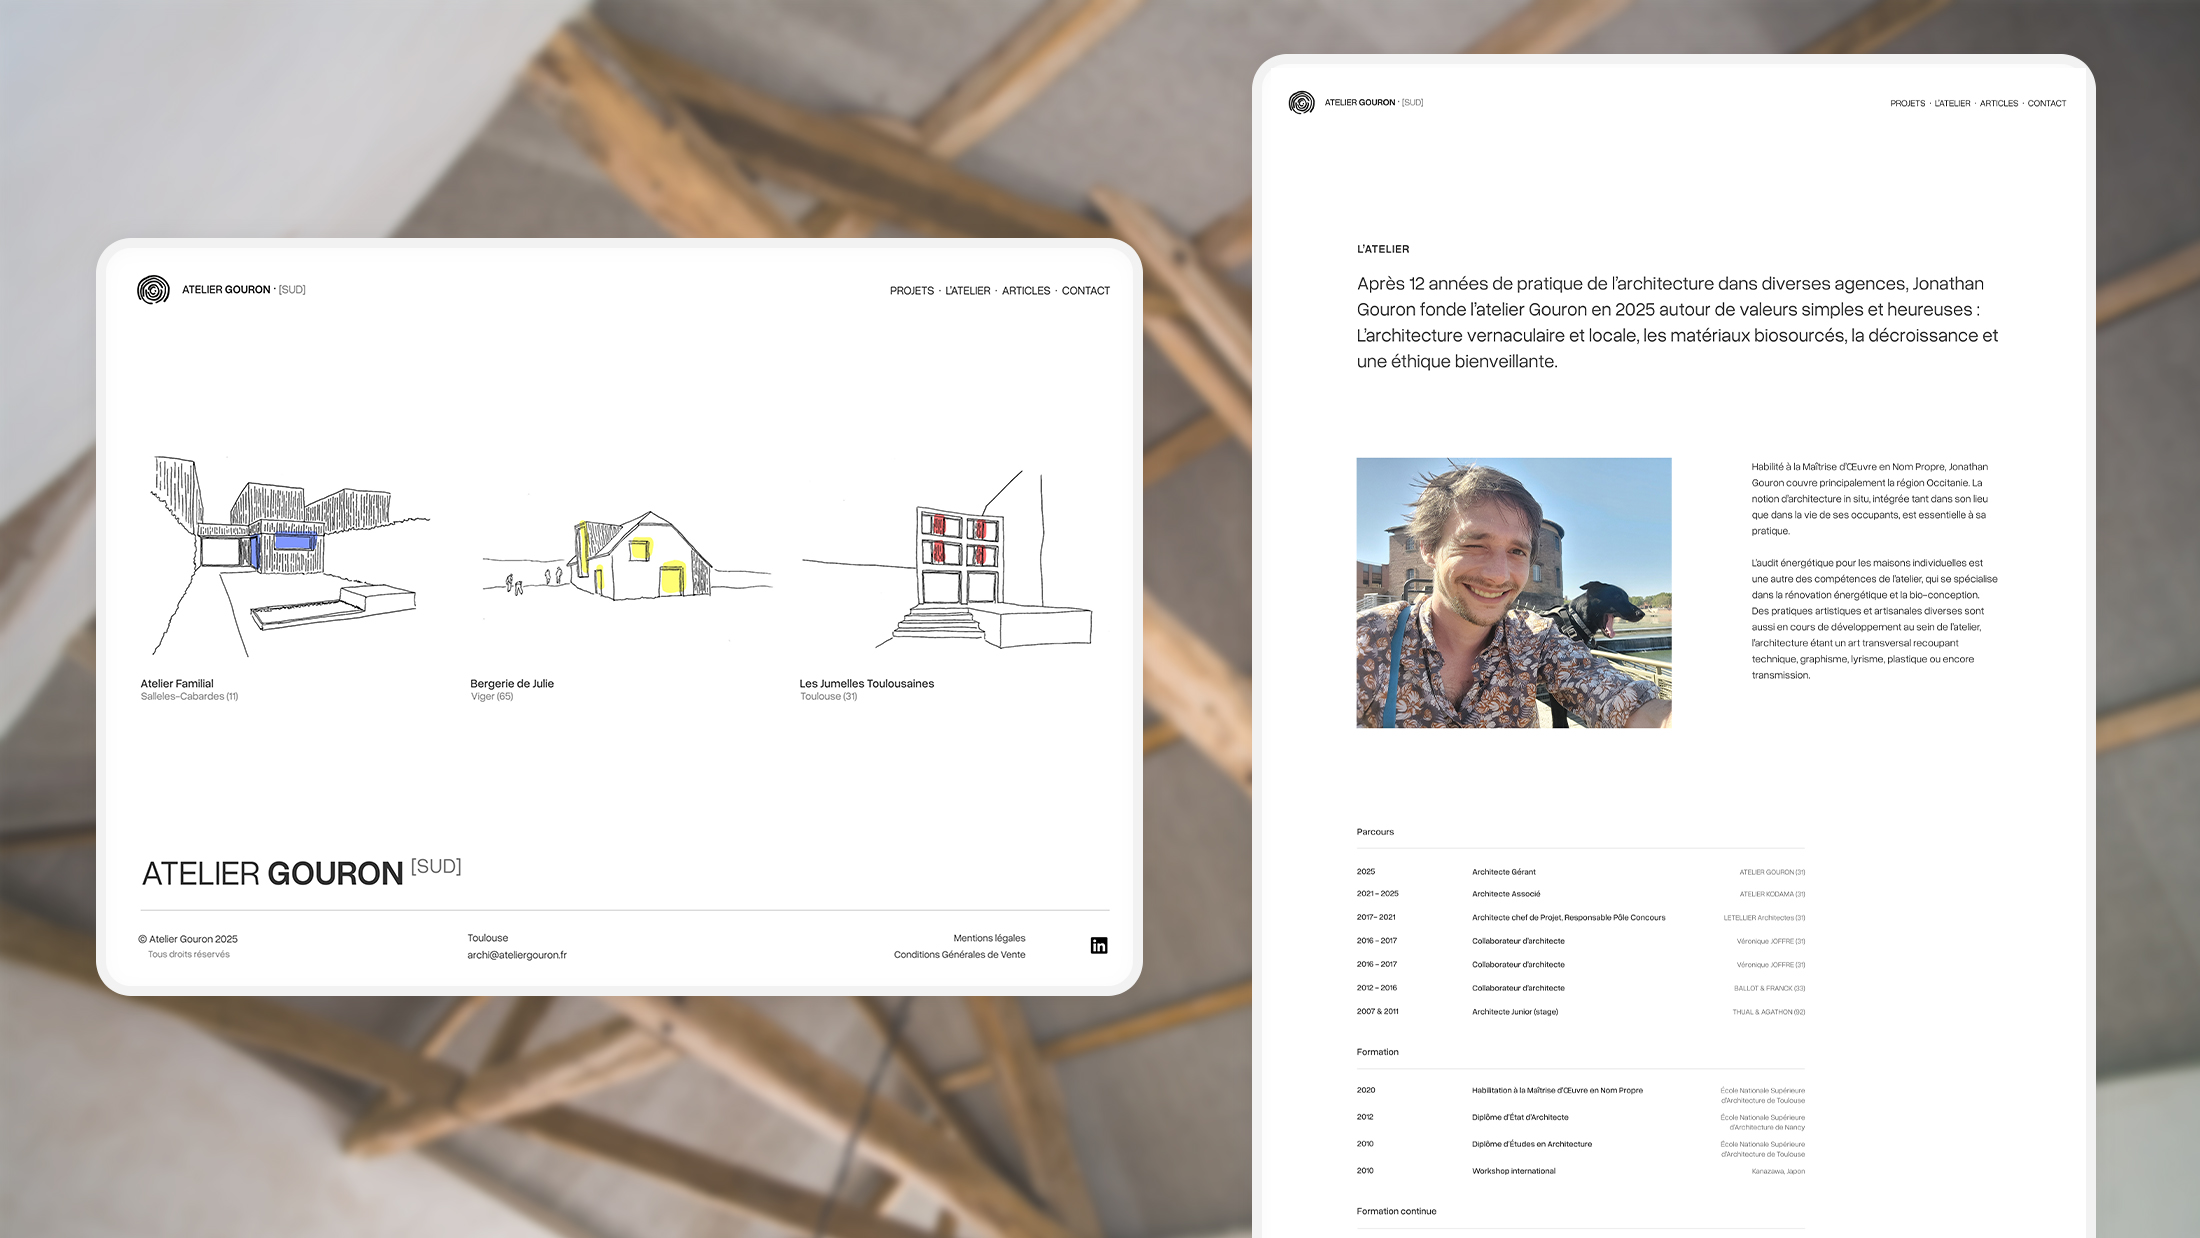Click the intro paragraph starting Après 12 années
The width and height of the screenshot is (2200, 1238).
pos(1677,323)
